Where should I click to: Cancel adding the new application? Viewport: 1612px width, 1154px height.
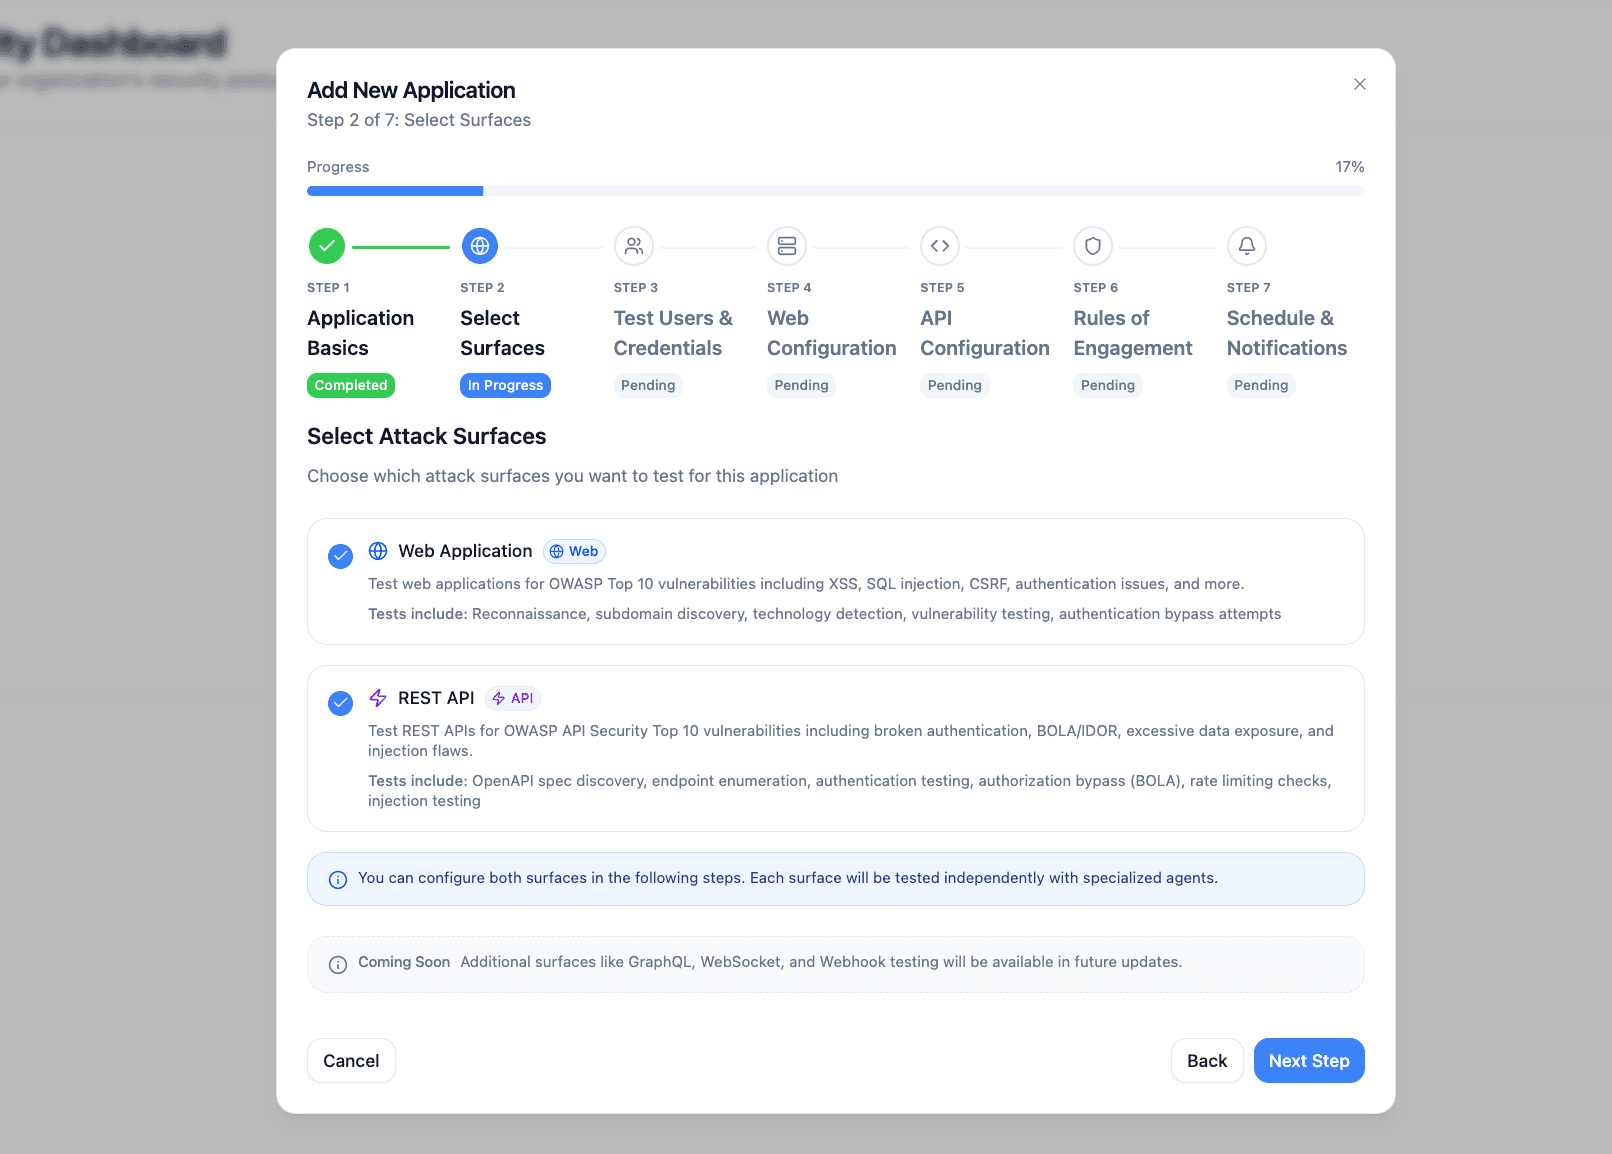(351, 1061)
